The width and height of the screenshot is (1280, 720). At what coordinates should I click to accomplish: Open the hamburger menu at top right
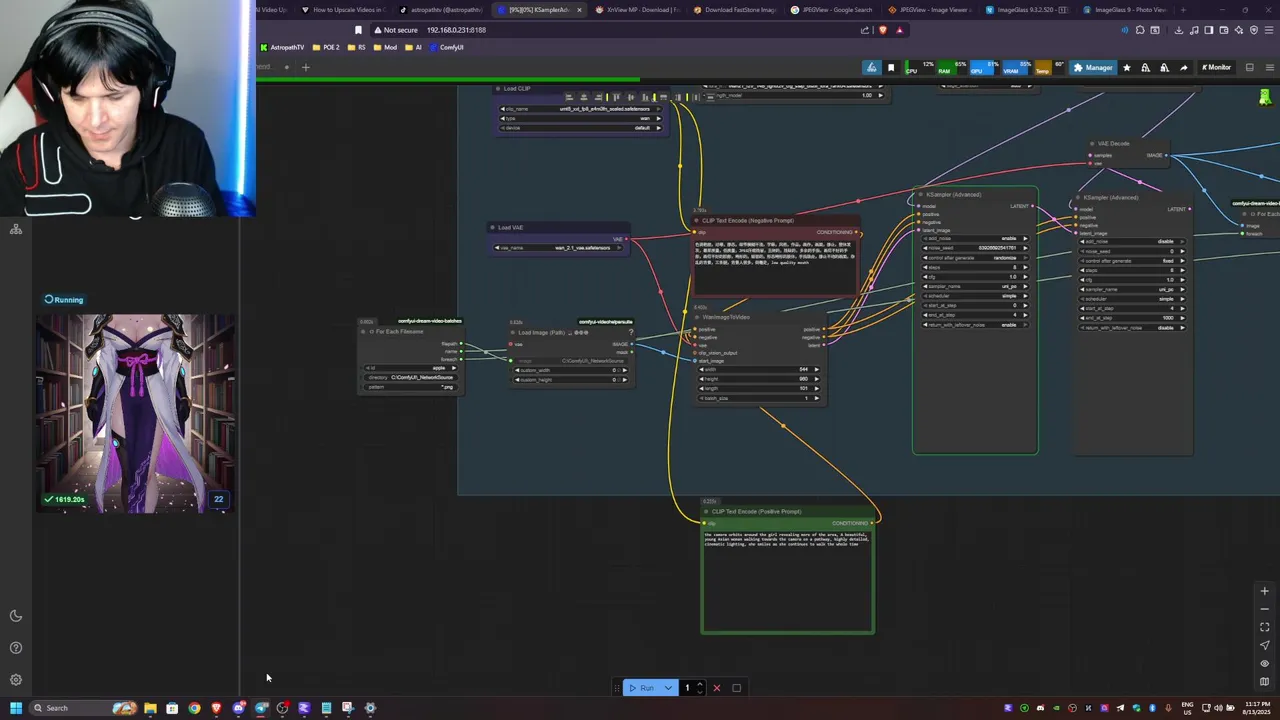(x=1270, y=68)
